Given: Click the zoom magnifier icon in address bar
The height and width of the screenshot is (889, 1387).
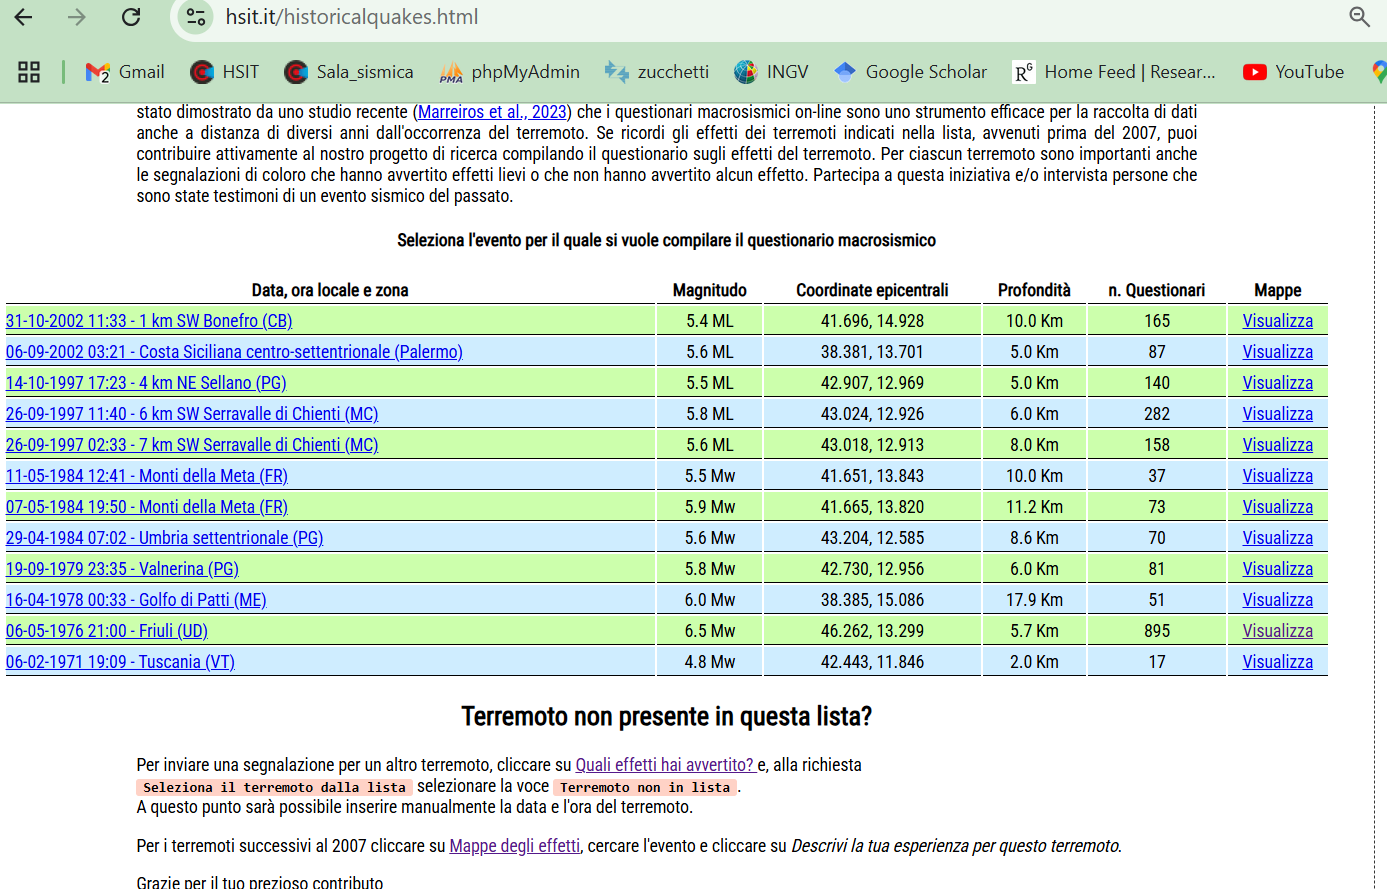Looking at the screenshot, I should [1359, 17].
